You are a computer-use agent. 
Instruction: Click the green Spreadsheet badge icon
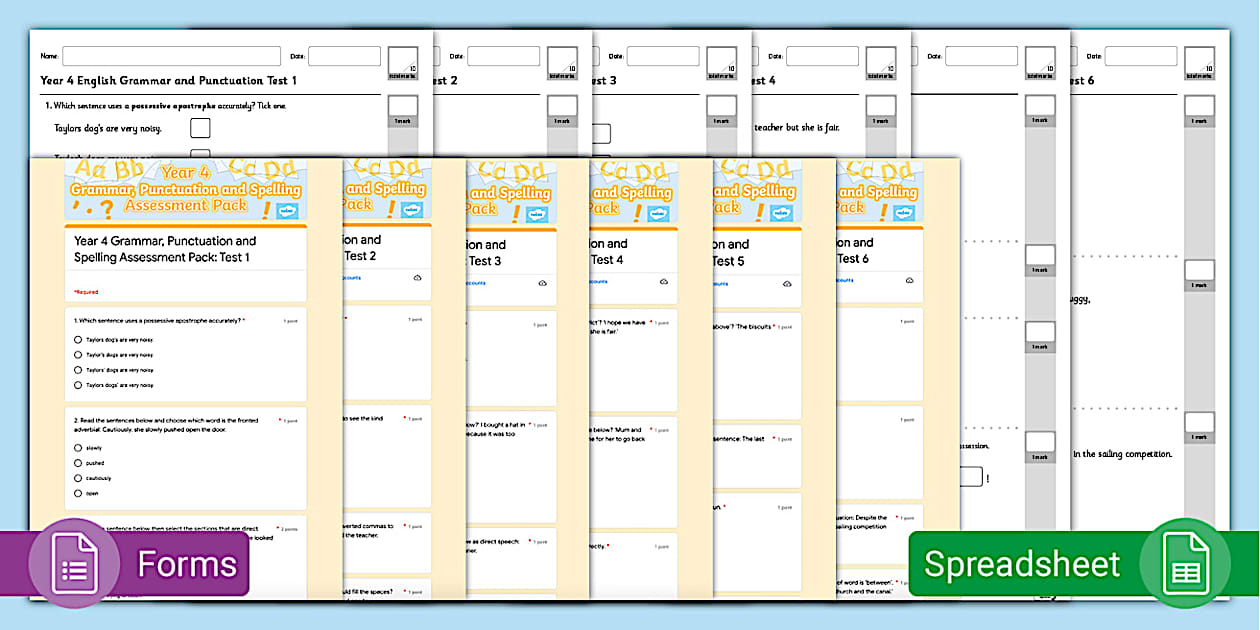(1185, 563)
